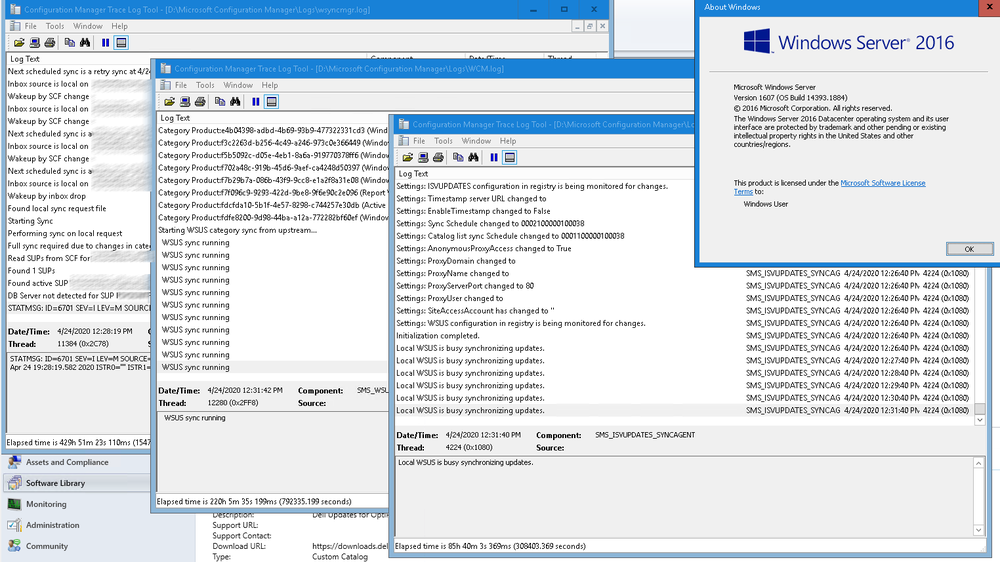This screenshot has height=562, width=1000.
Task: Open Tools menu in front Trace Log window
Action: point(443,141)
